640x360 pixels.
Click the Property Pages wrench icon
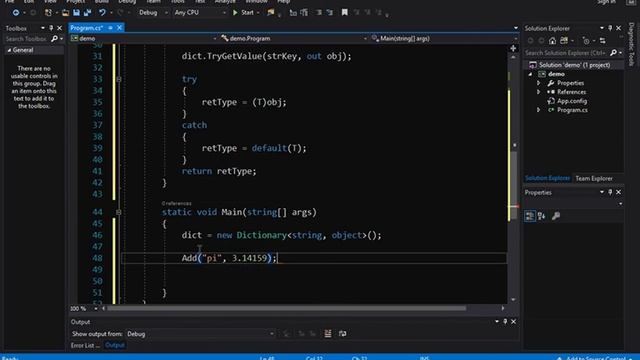(x=556, y=216)
